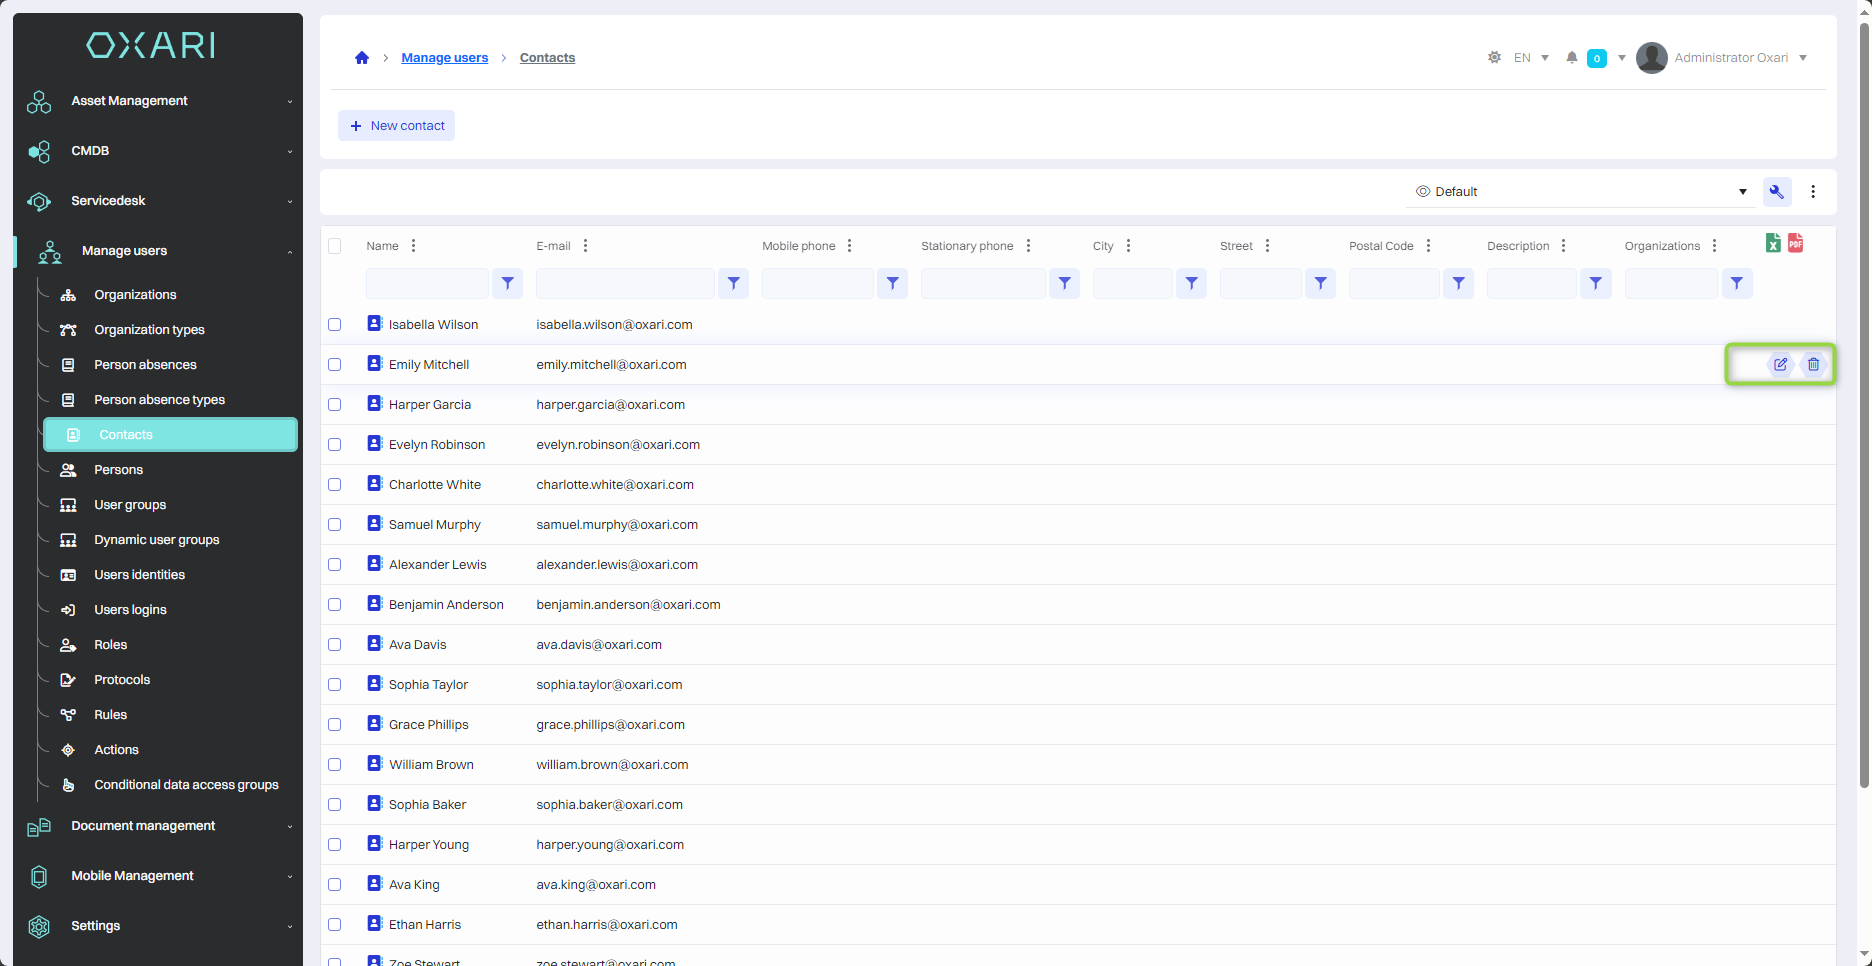
Task: Open the notifications bell icon
Action: [x=1572, y=58]
